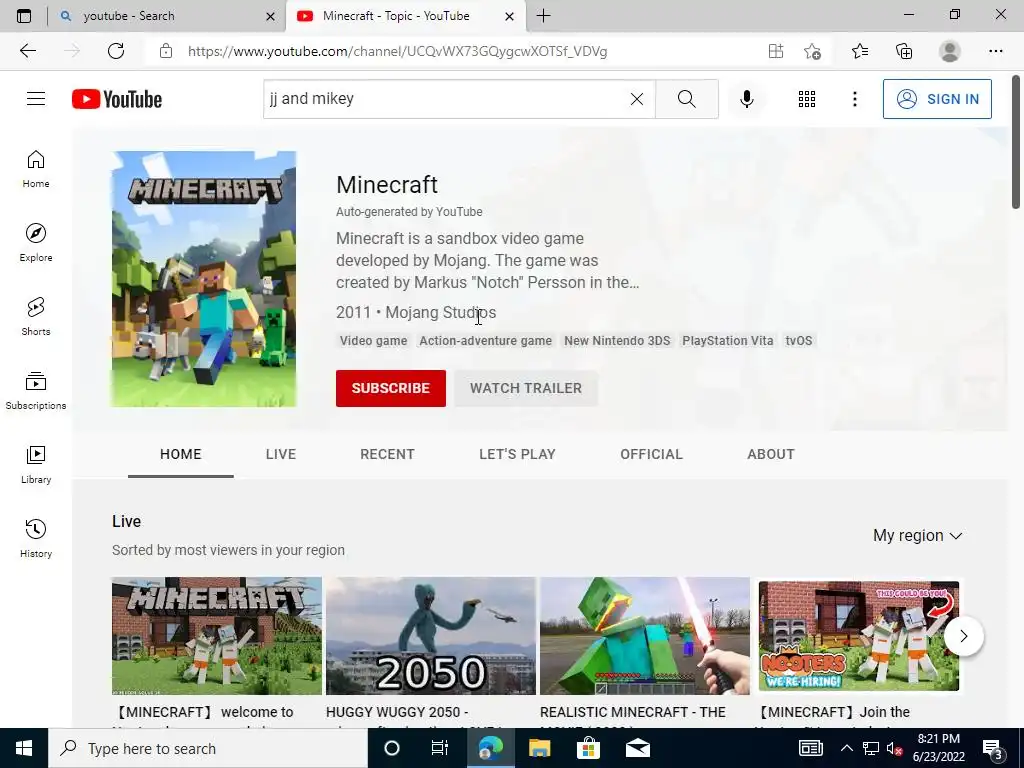The height and width of the screenshot is (768, 1024).
Task: Open Explore in sidebar
Action: point(36,243)
